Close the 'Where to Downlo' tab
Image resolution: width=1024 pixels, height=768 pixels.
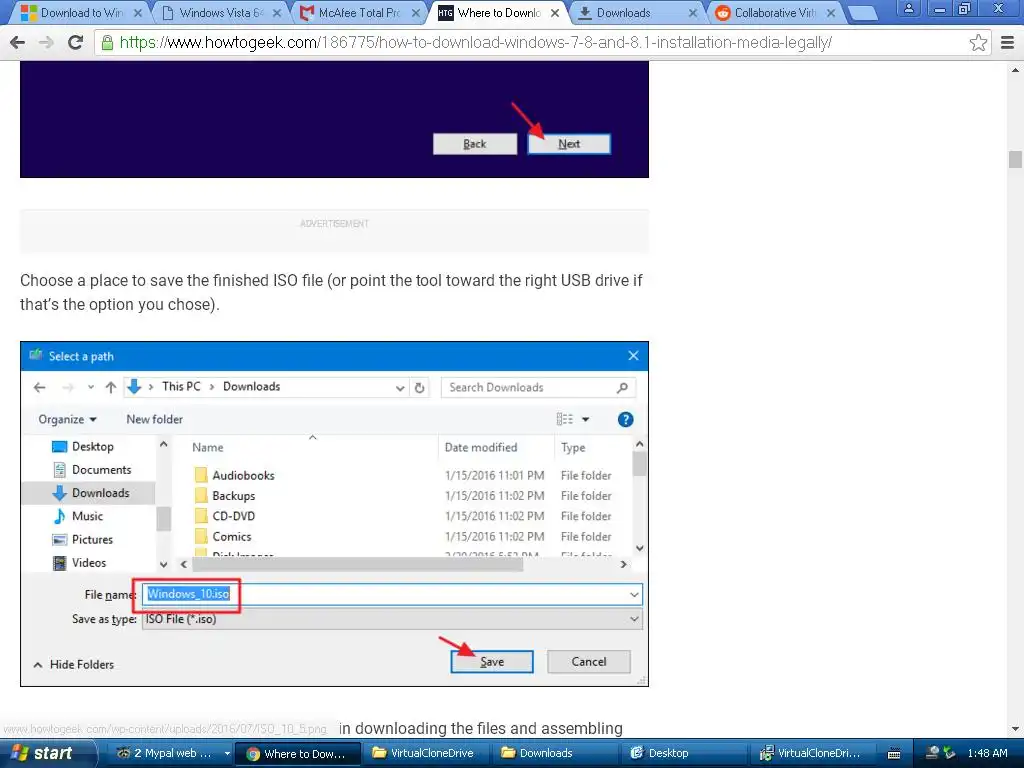click(x=554, y=12)
